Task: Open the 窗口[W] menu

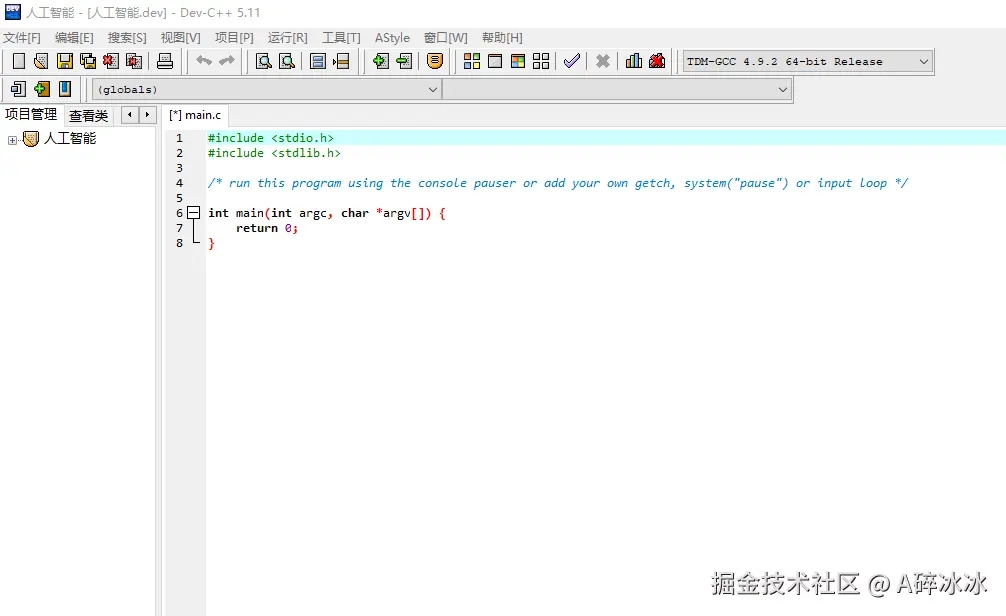Action: (445, 38)
